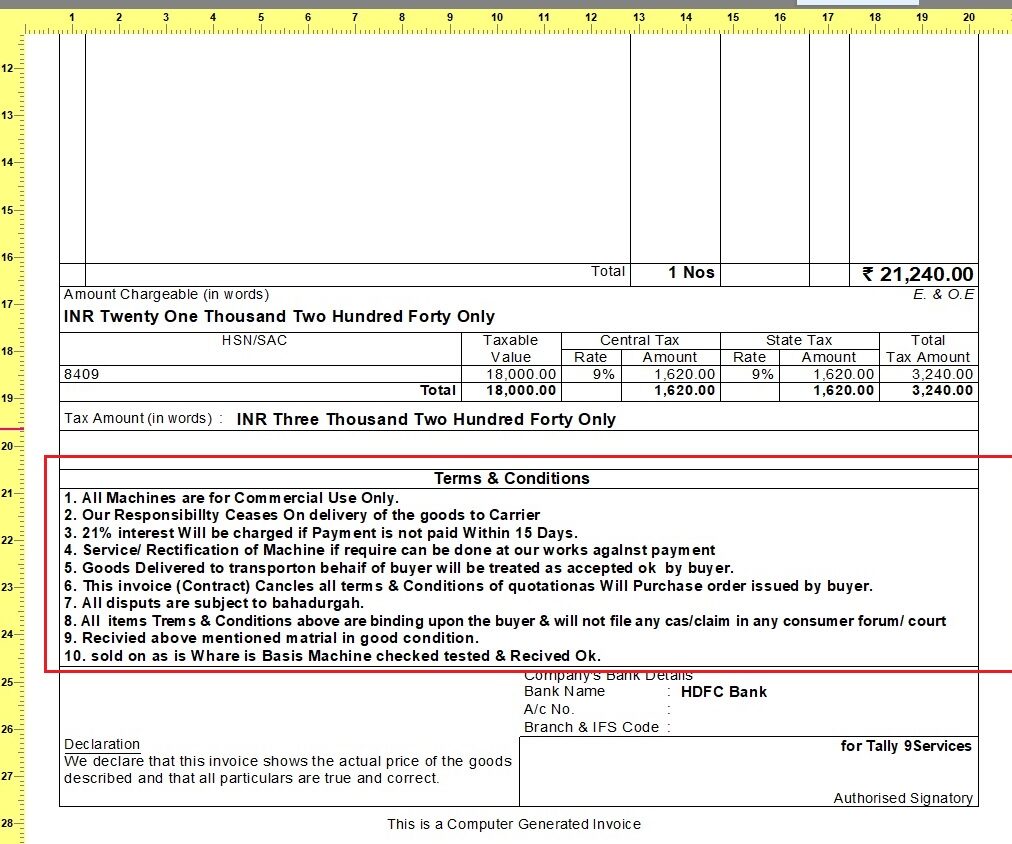Click the 'E. & O.E' note
Viewport: 1012px width, 844px height.
pos(943,294)
